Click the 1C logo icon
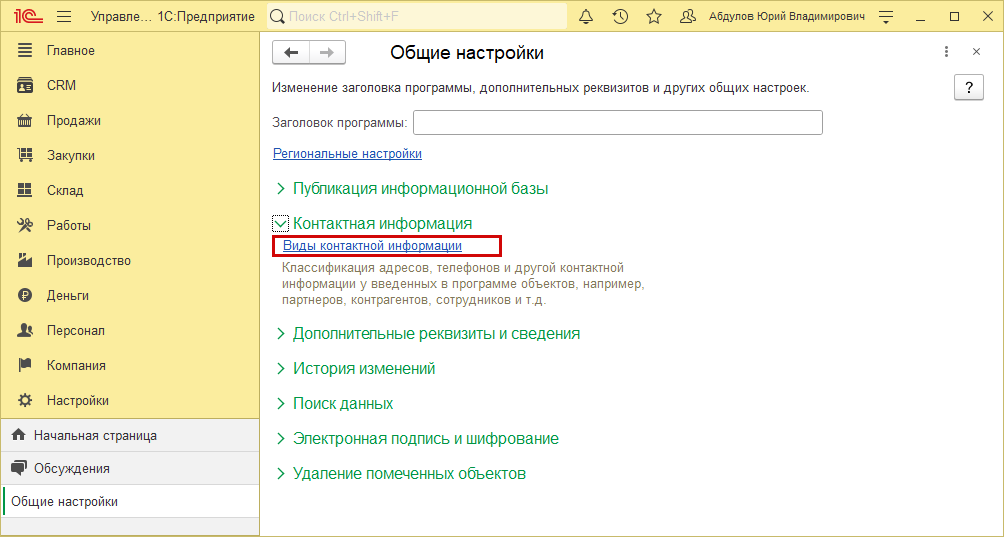Screen dimensions: 1004x537 point(26,16)
